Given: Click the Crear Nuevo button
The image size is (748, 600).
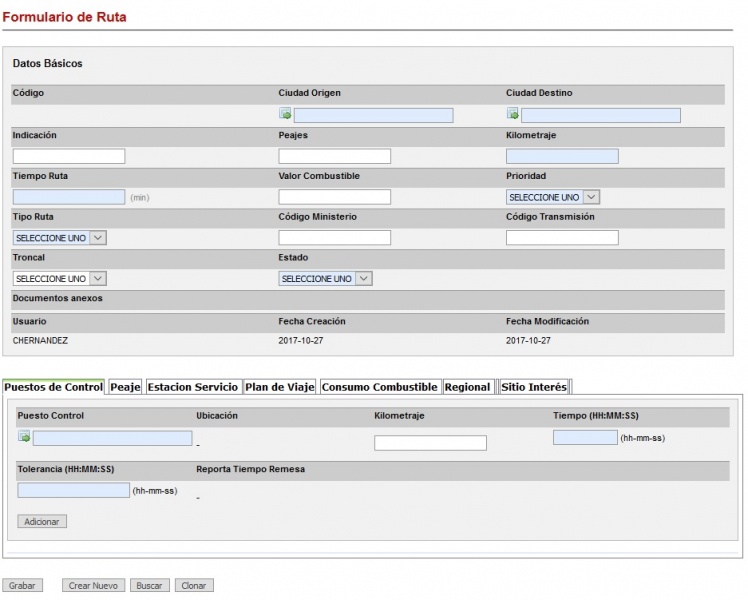Looking at the screenshot, I should 93,585.
